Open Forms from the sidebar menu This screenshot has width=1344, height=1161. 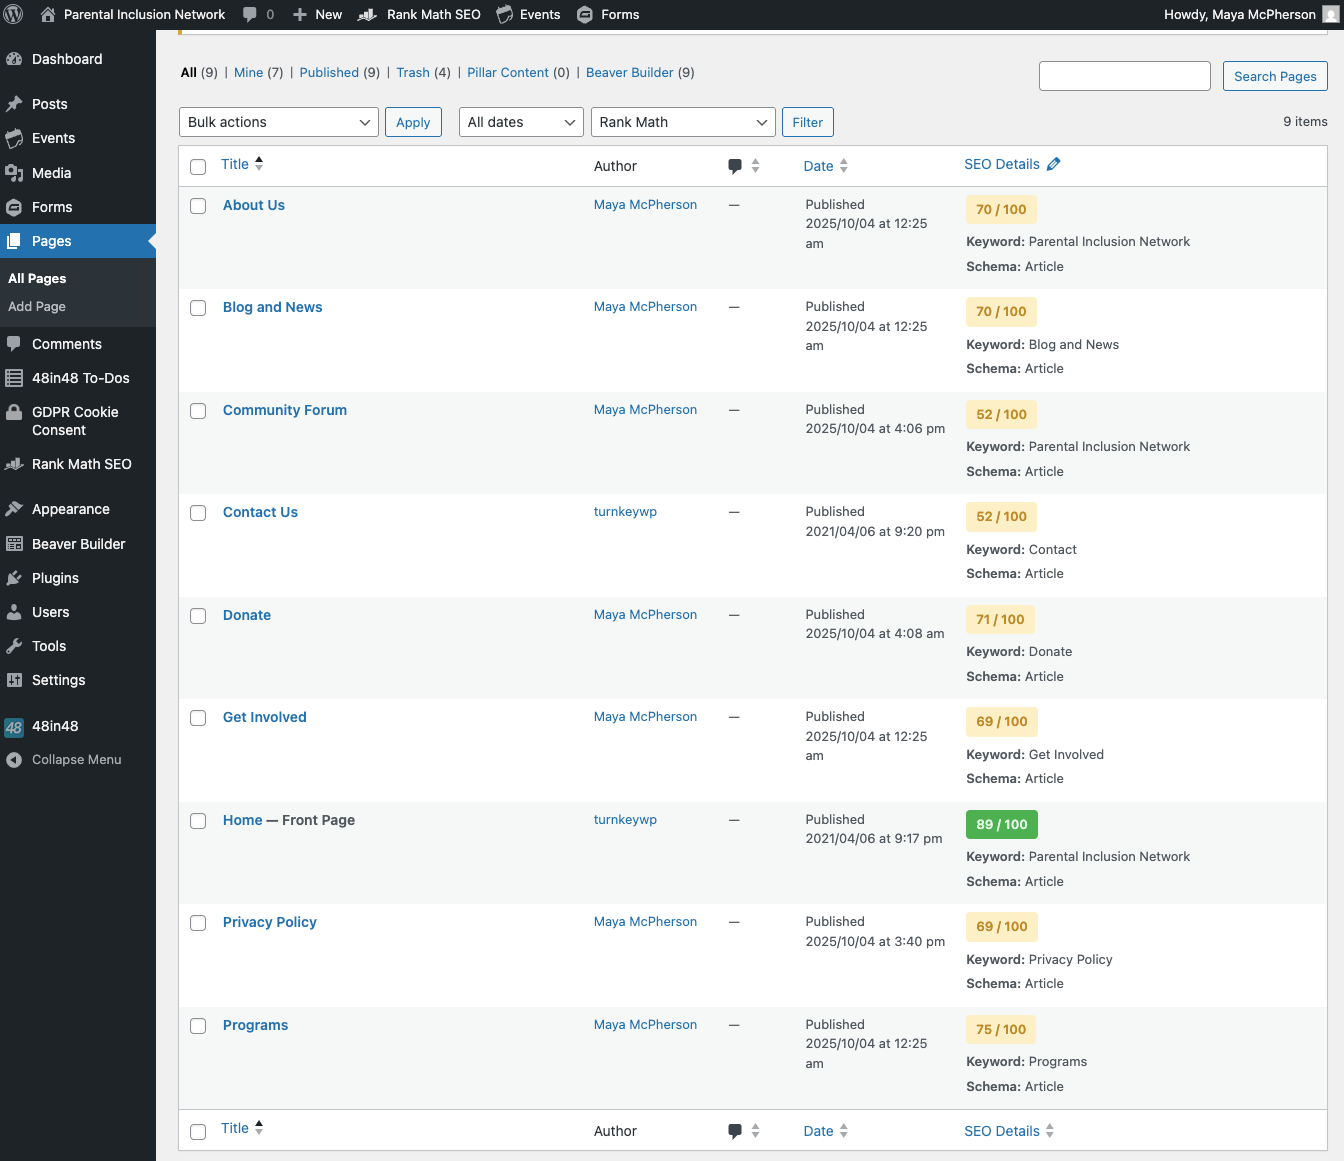[x=52, y=207]
